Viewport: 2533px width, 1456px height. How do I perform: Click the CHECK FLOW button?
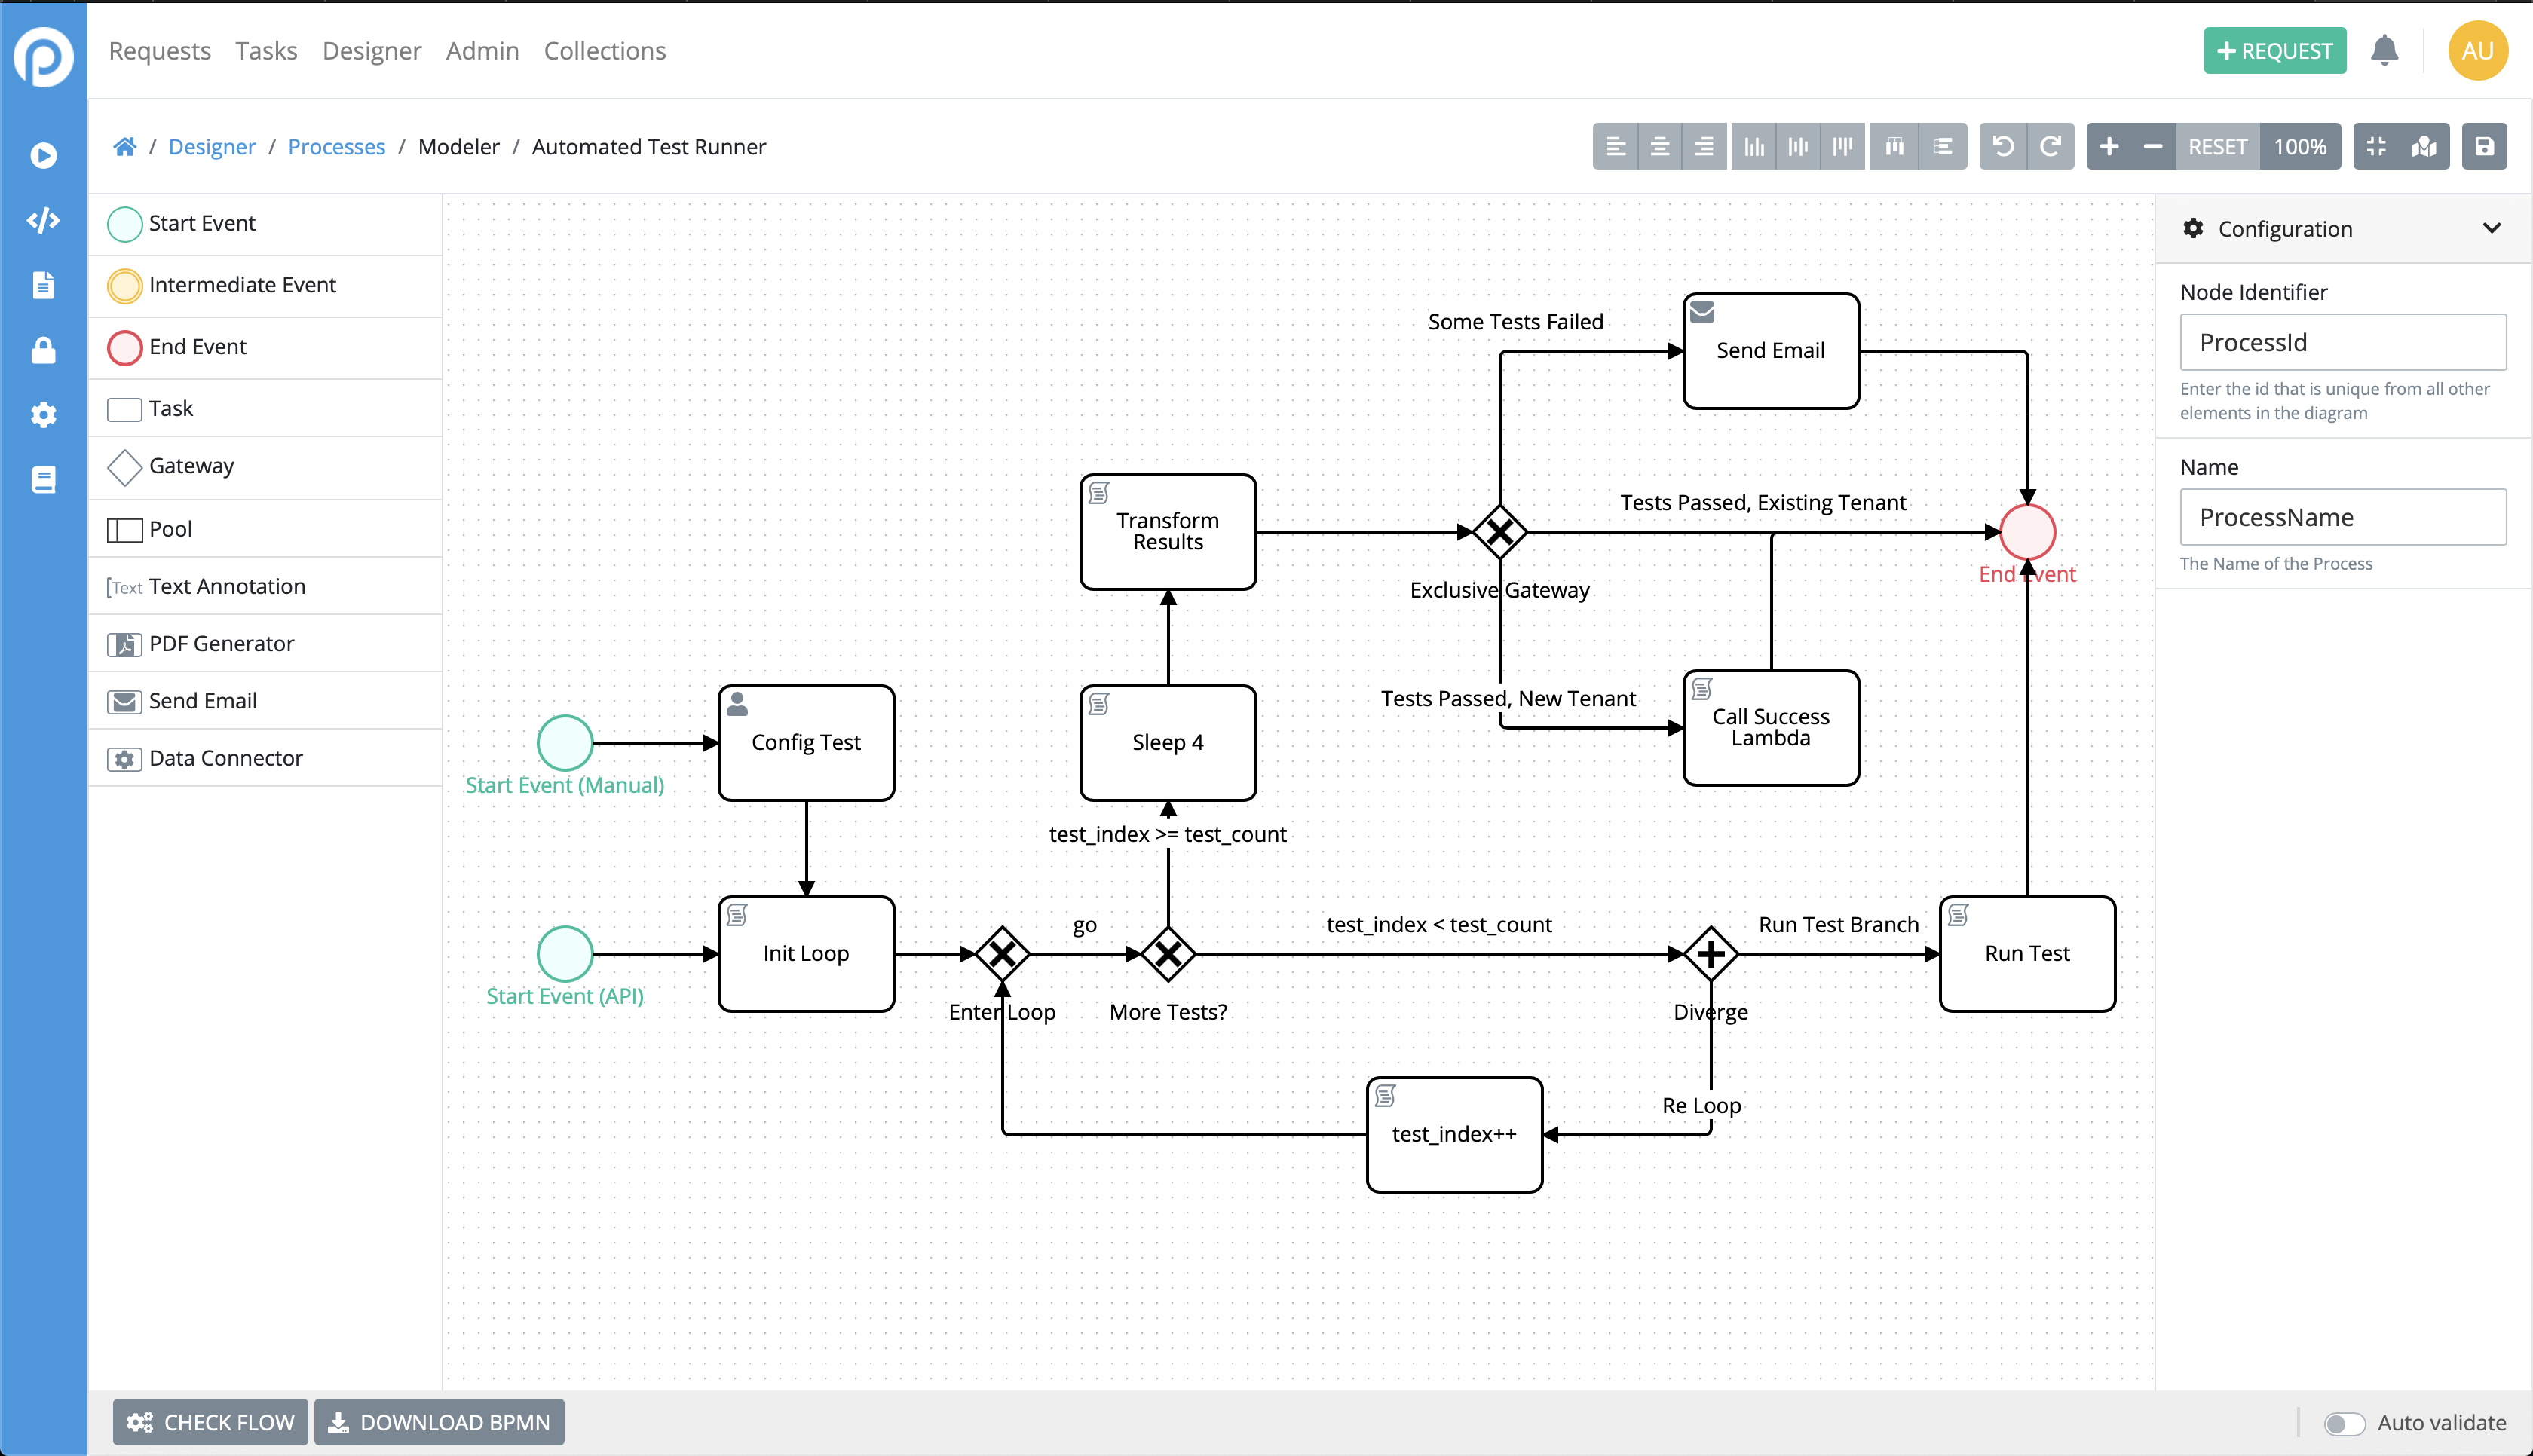coord(207,1423)
